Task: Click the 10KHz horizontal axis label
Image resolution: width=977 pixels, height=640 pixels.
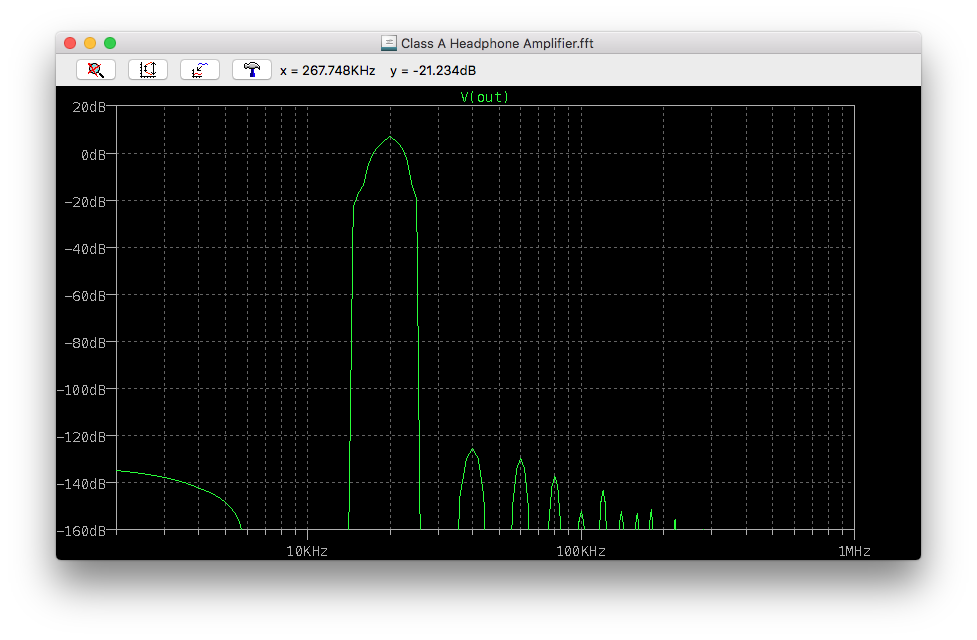Action: 307,552
